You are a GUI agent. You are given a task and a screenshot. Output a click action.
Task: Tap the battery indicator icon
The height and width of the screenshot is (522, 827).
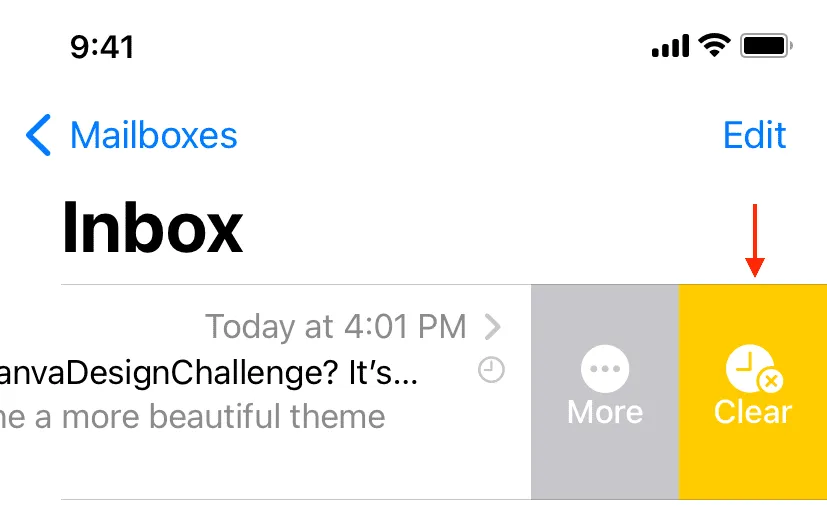[766, 46]
